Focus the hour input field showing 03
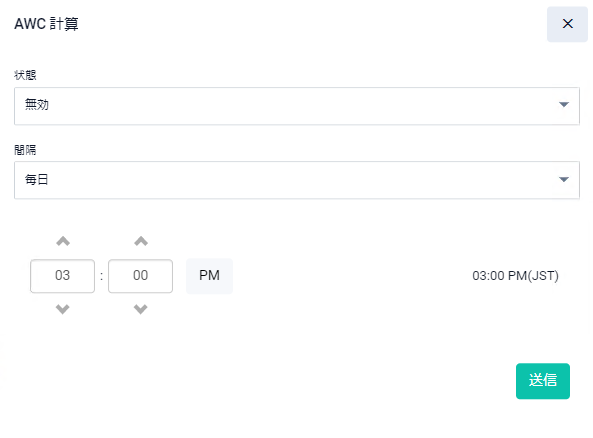 click(62, 276)
